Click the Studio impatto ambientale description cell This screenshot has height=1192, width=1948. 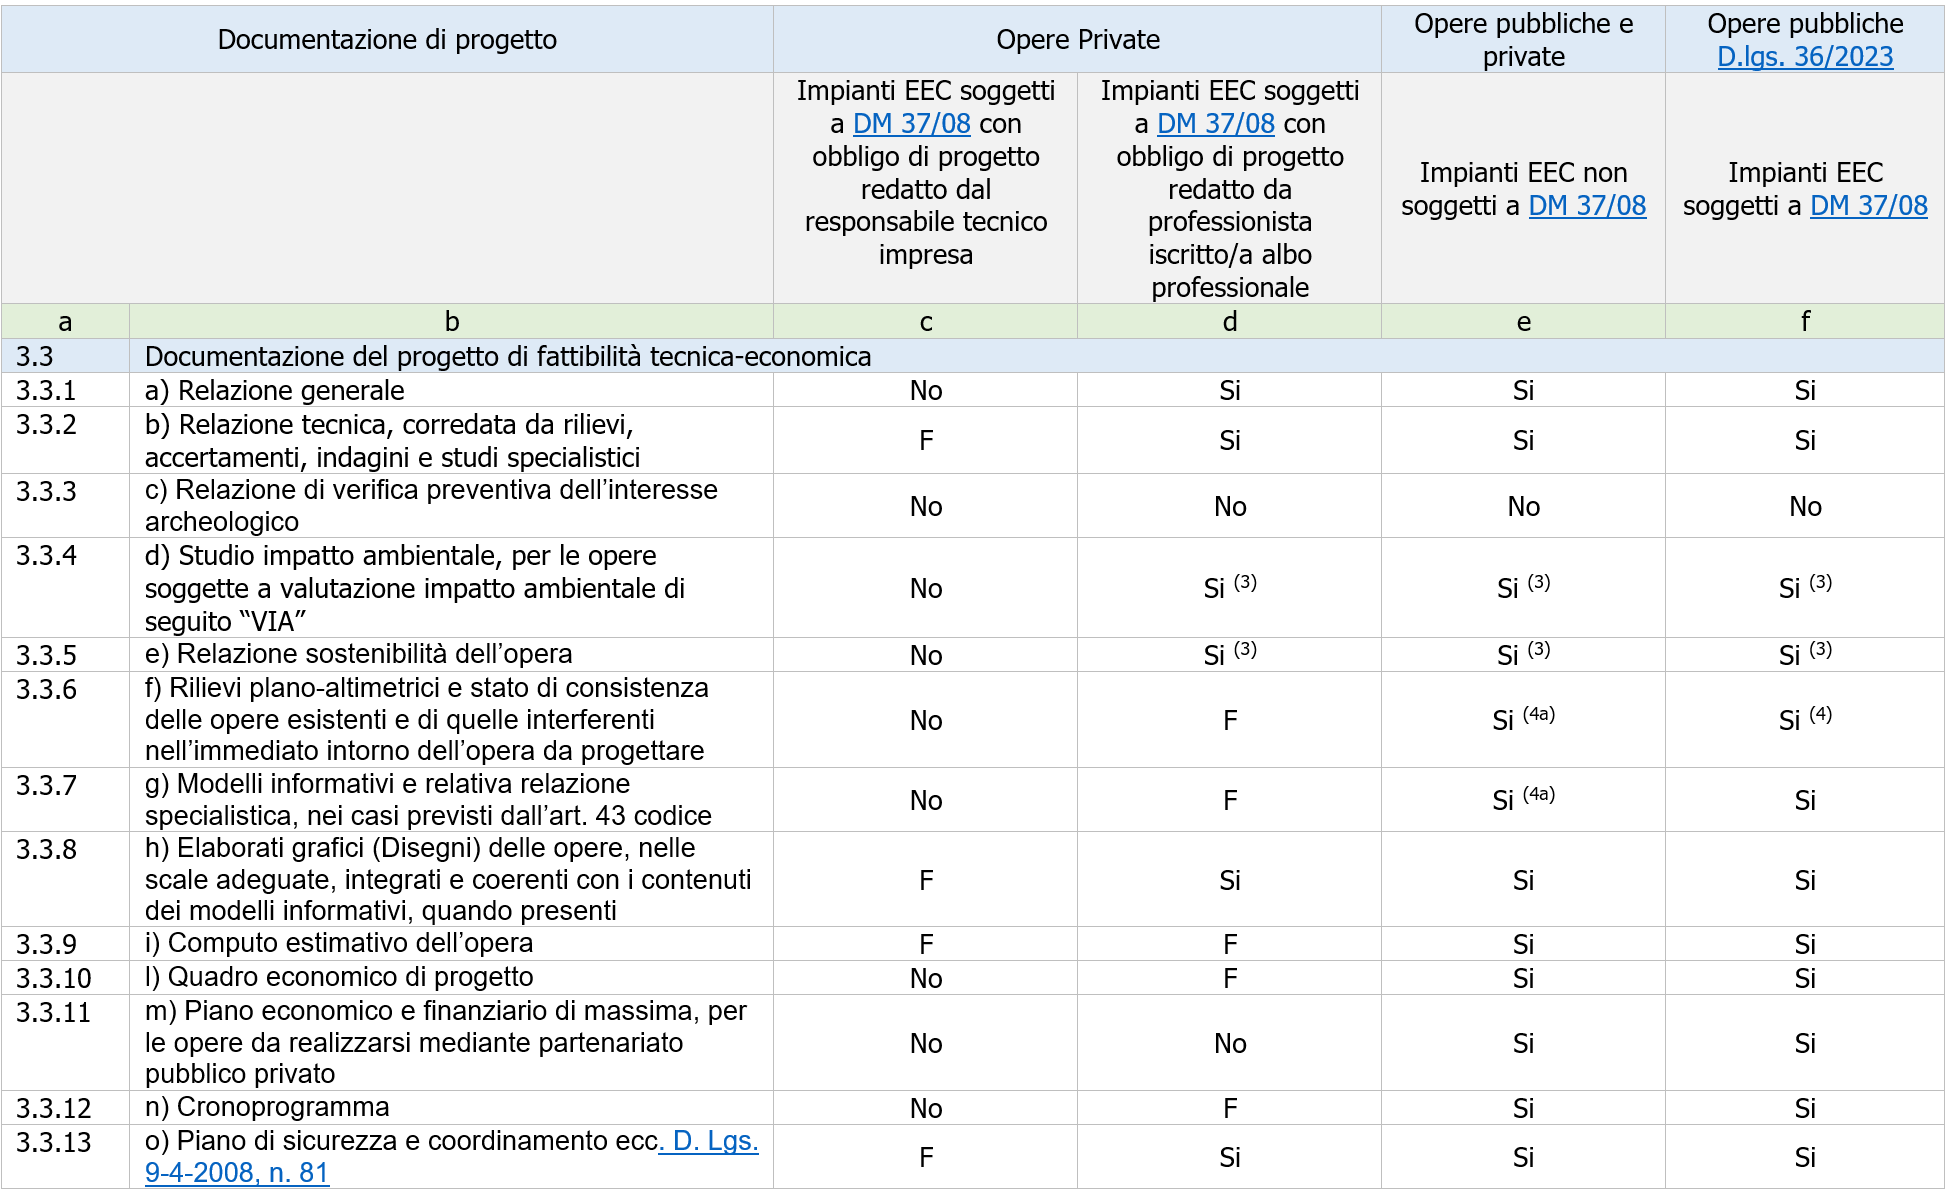click(414, 588)
